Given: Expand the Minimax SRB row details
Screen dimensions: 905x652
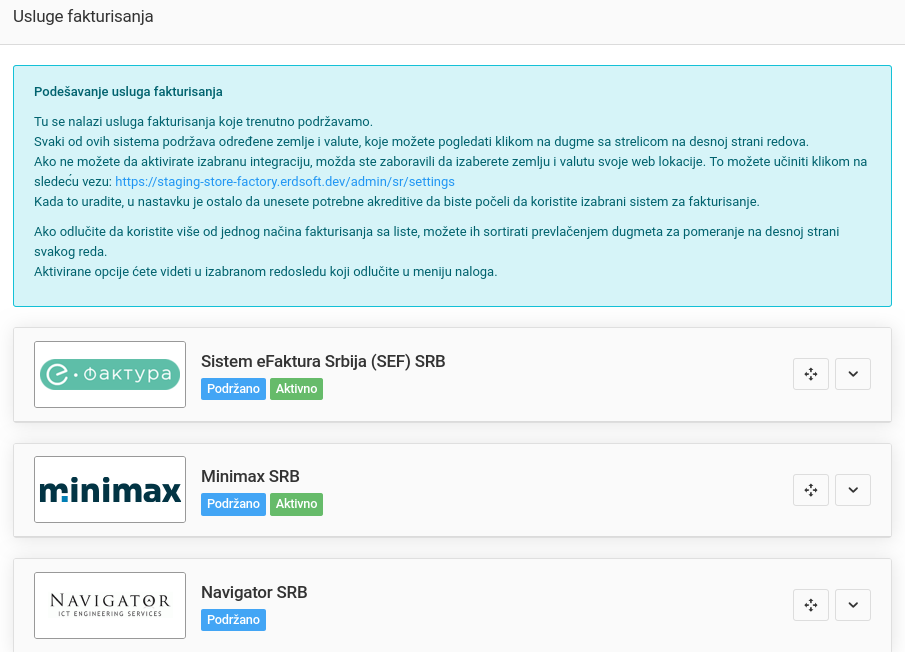Looking at the screenshot, I should click(x=853, y=490).
